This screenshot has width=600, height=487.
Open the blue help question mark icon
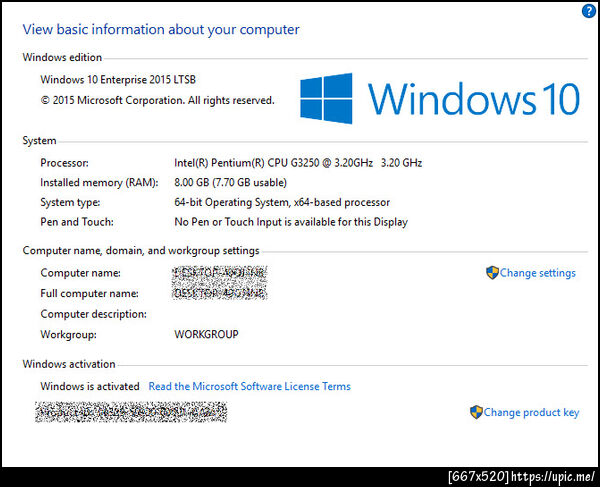click(589, 11)
